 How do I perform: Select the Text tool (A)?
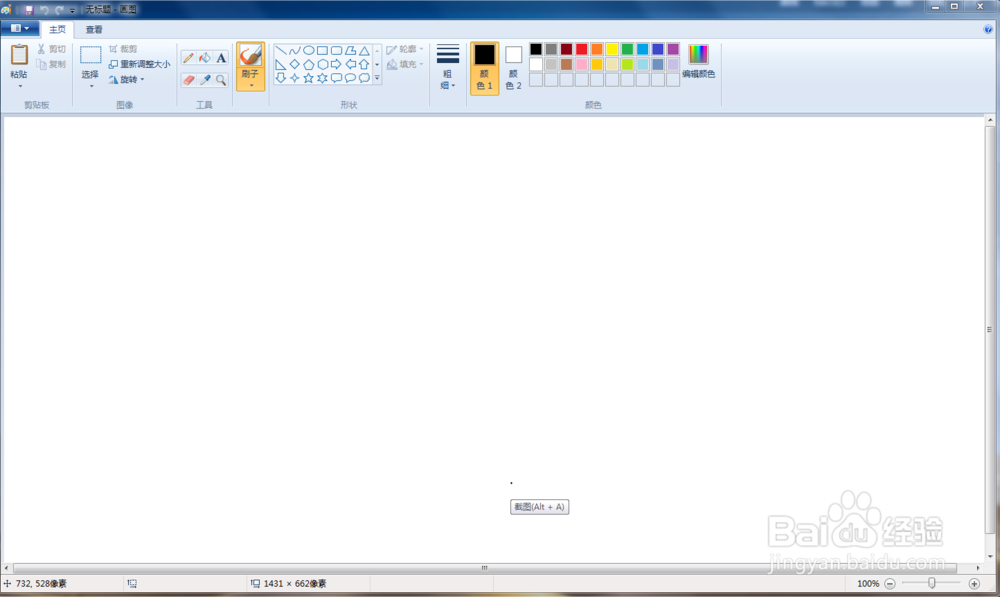click(x=221, y=58)
